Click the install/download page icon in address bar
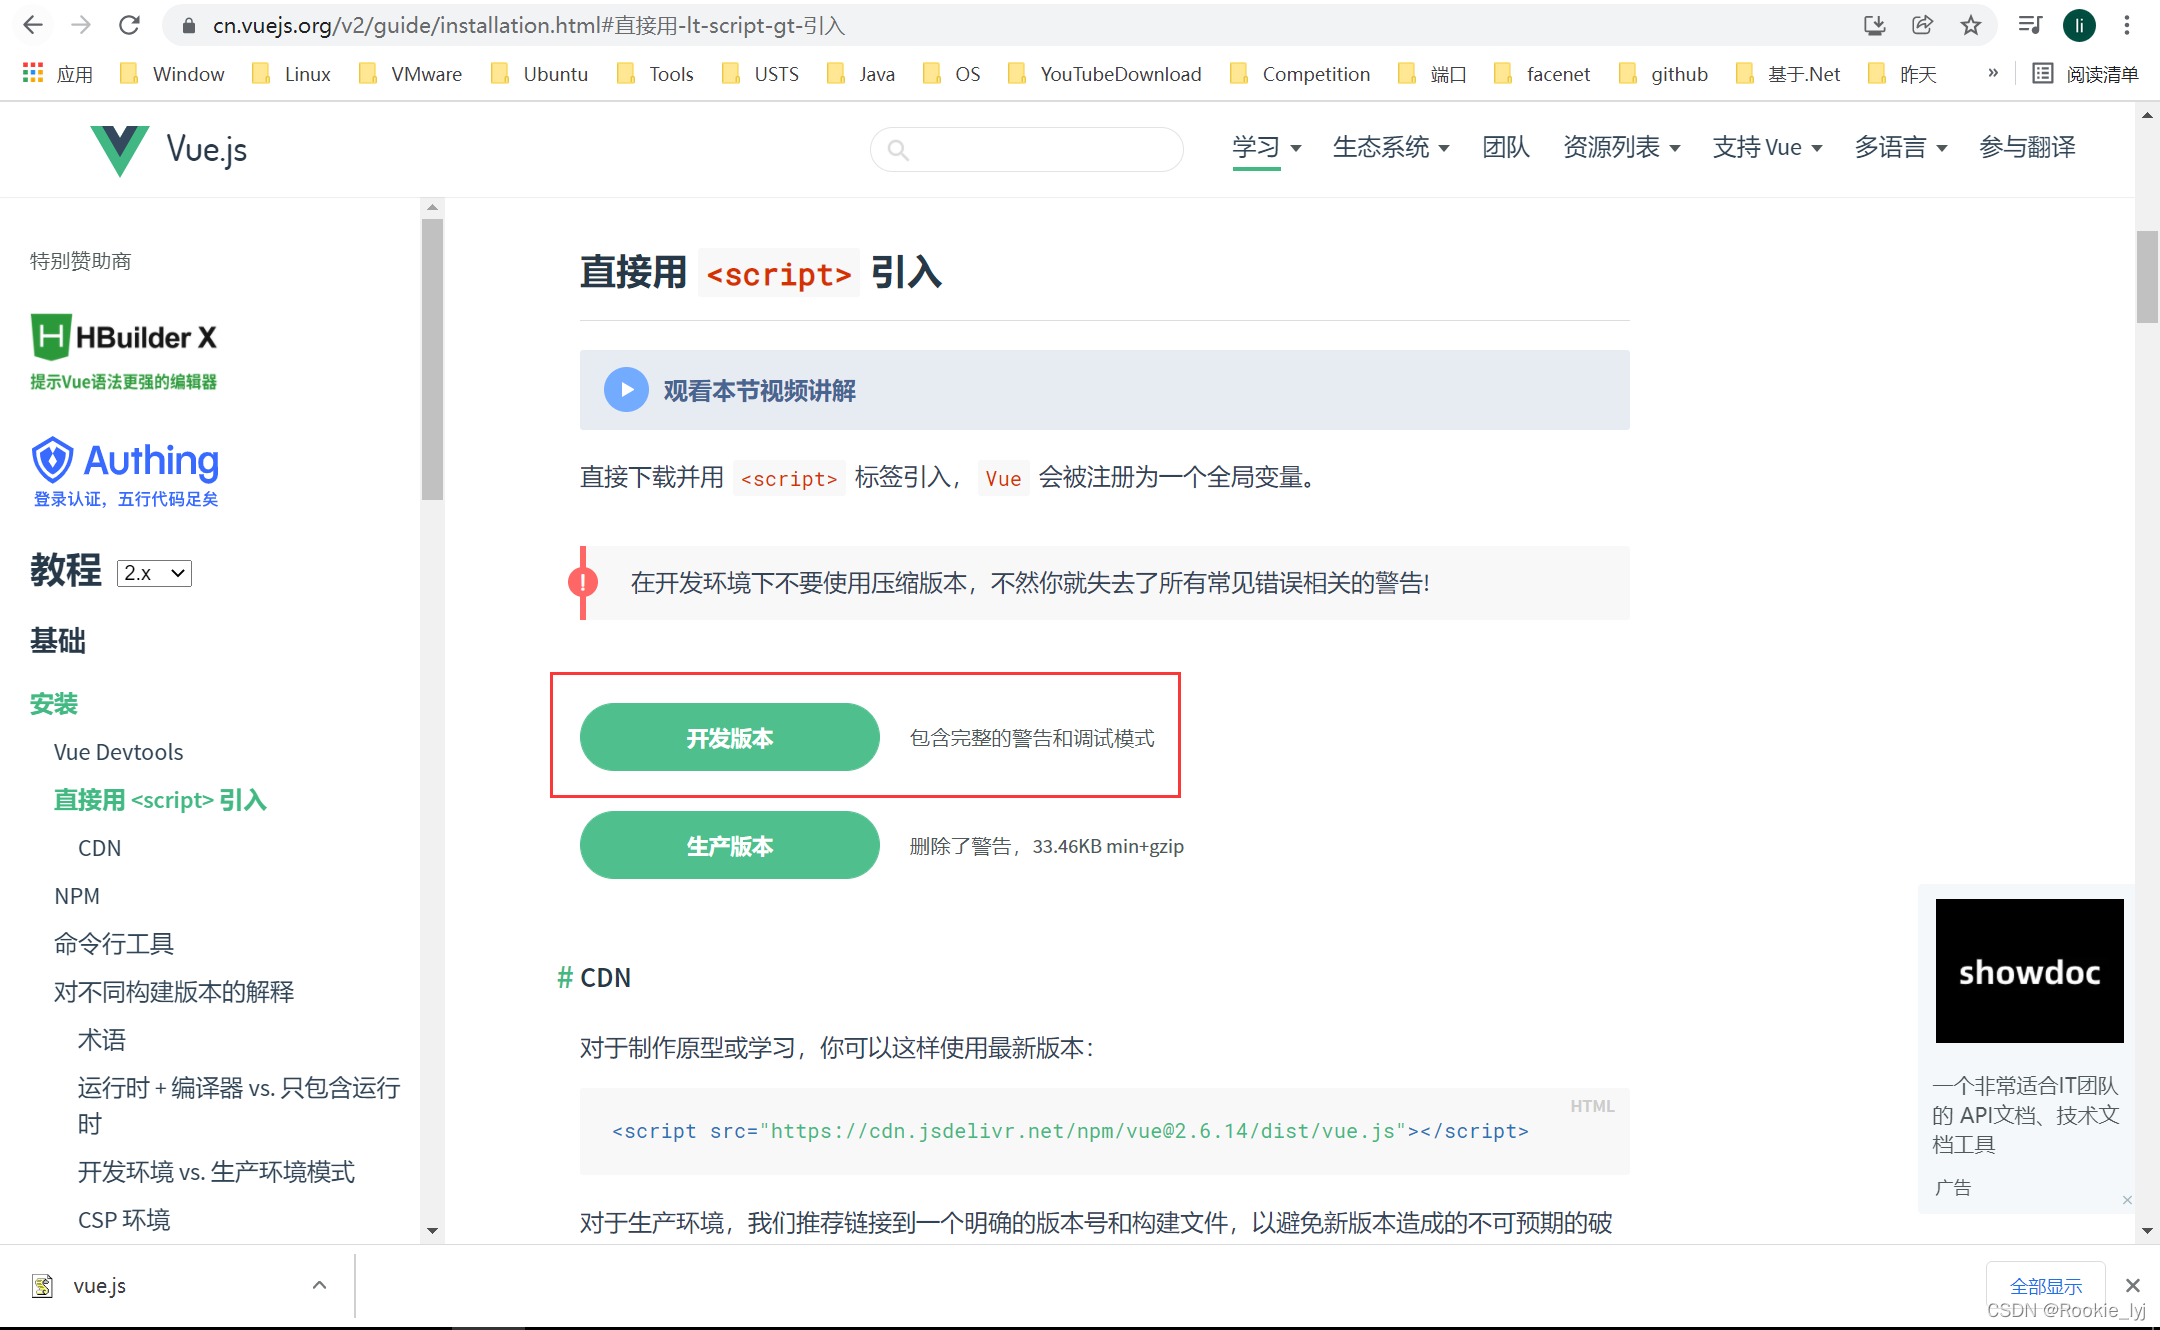This screenshot has width=2160, height=1330. [x=1875, y=25]
